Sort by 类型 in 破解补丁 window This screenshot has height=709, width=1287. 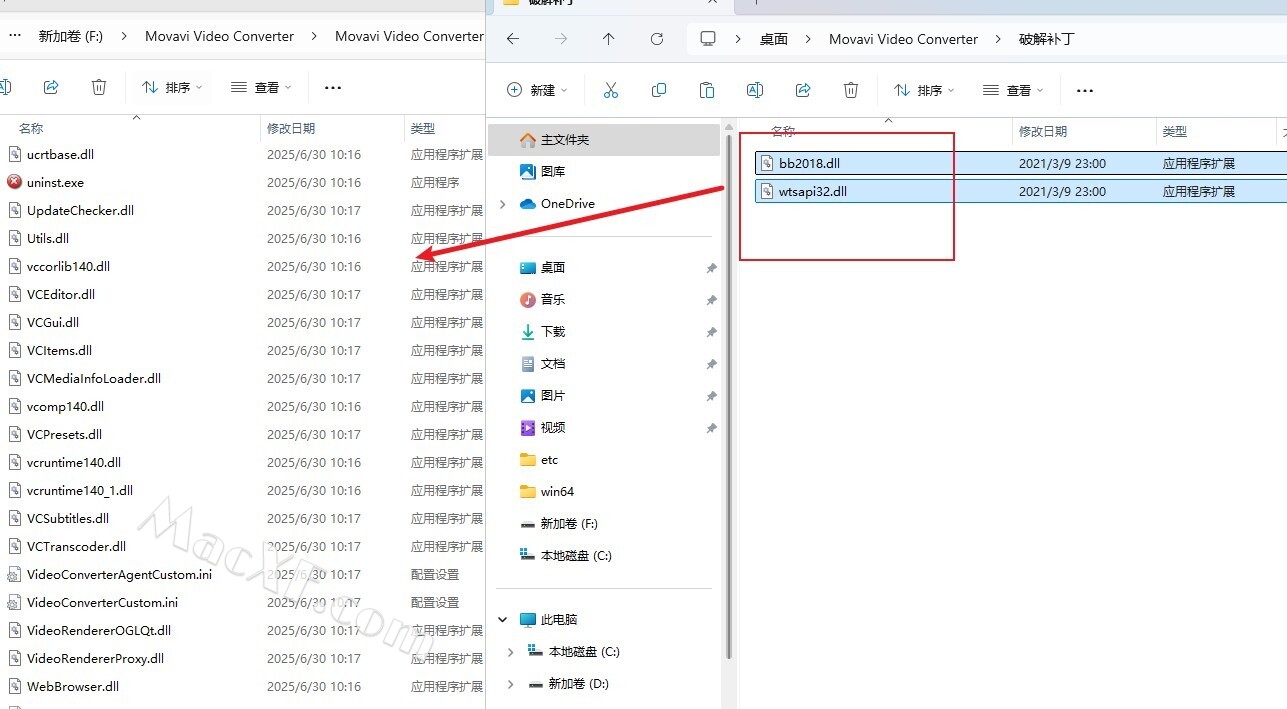1175,131
